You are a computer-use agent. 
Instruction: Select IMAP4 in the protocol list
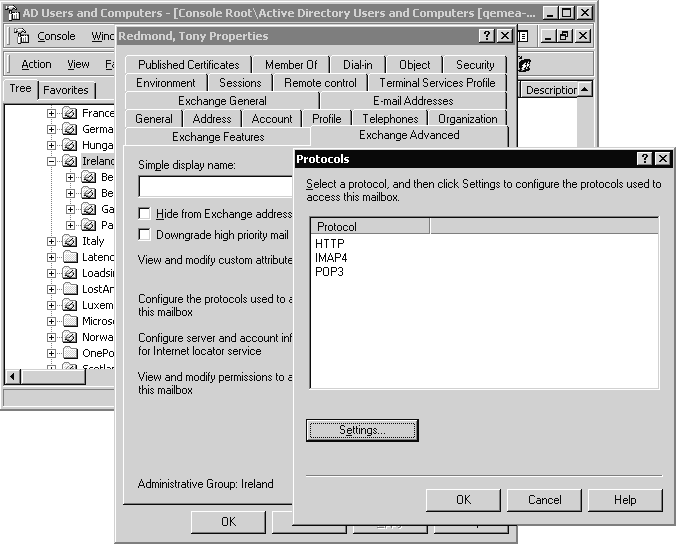331,258
